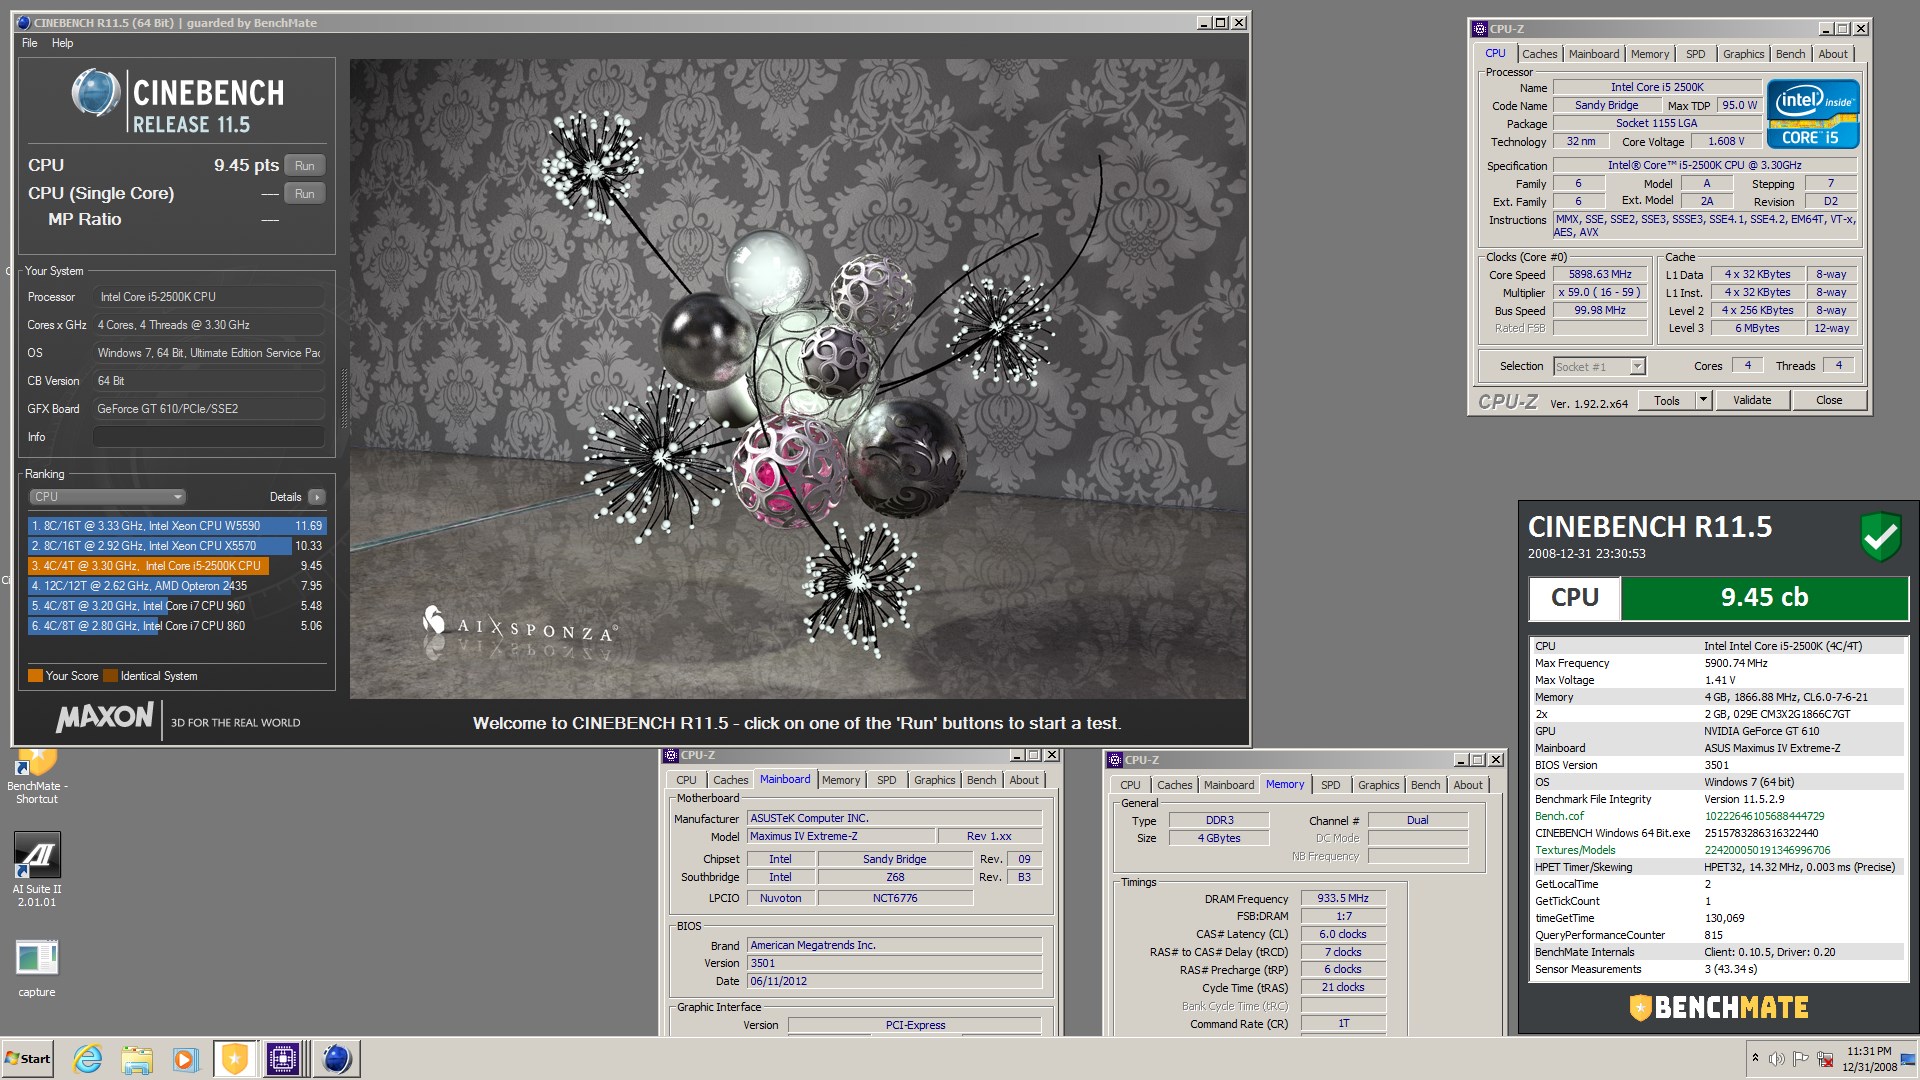Open the Help menu in Cinebench
1920x1080 pixels.
point(62,43)
